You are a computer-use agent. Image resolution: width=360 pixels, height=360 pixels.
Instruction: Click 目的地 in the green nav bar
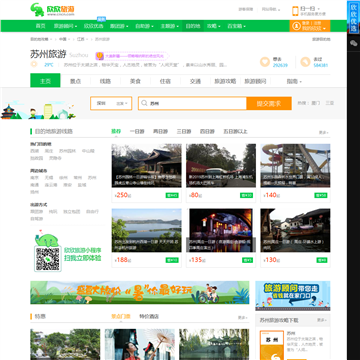pyautogui.click(x=193, y=26)
